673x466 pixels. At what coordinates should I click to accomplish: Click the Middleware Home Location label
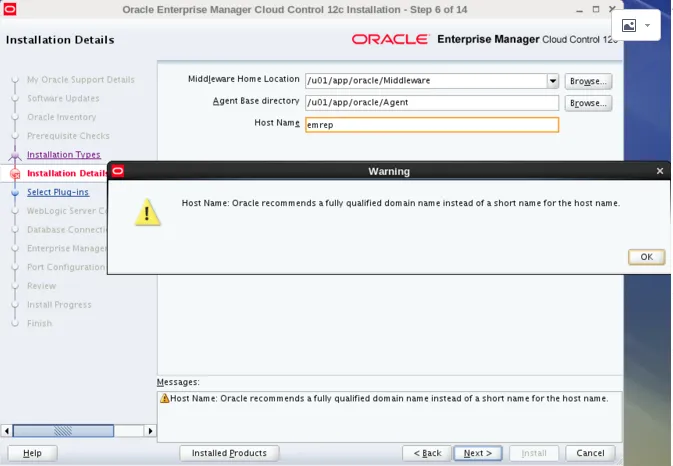tap(243, 79)
